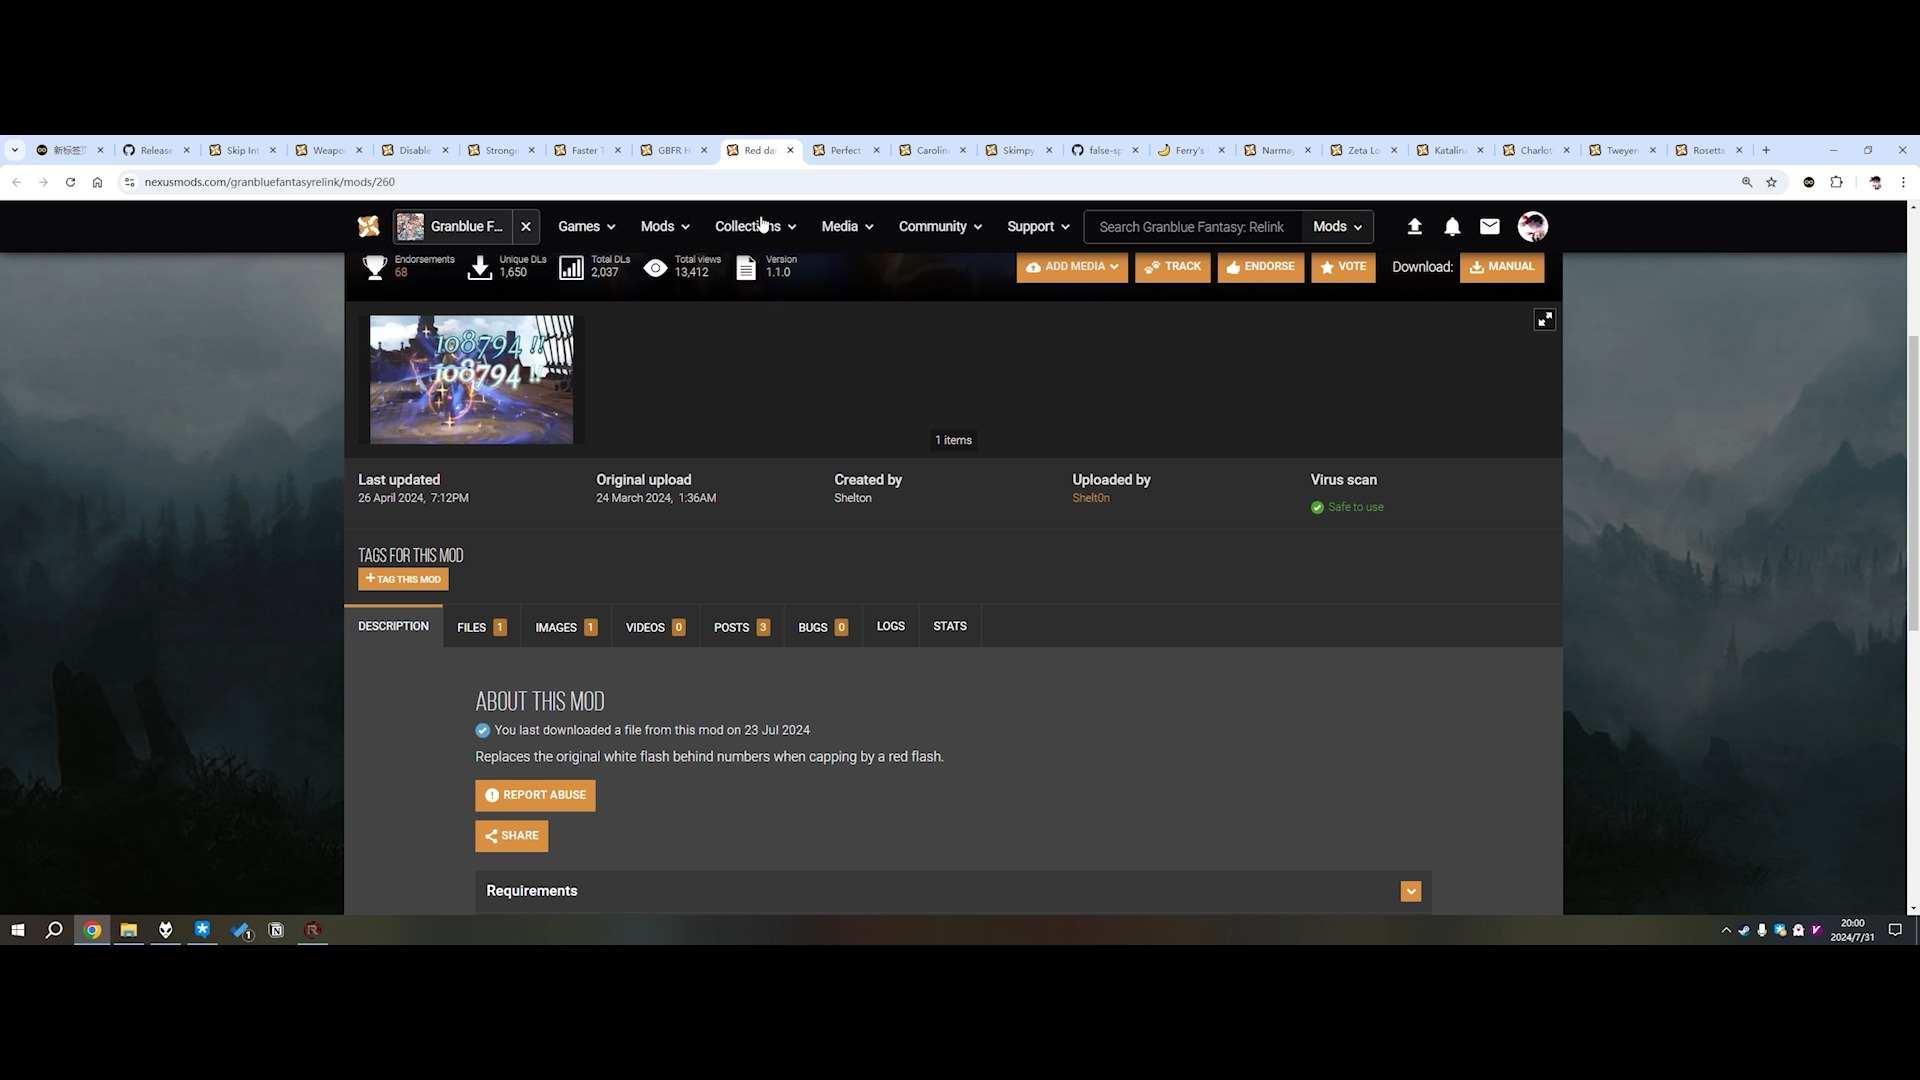Open the Mods navigation dropdown
This screenshot has height=1080, width=1920.
coord(665,227)
